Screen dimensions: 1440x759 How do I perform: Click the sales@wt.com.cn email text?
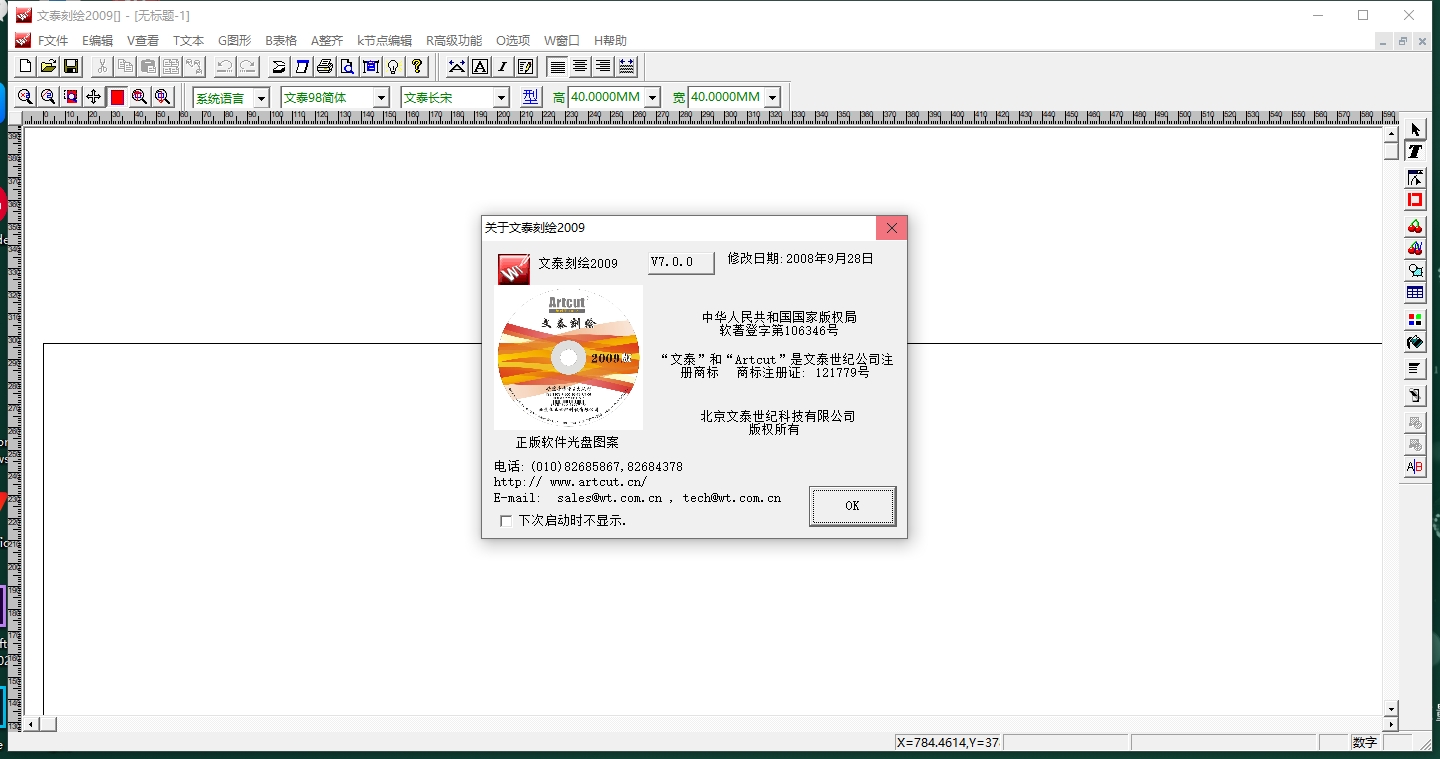click(610, 498)
